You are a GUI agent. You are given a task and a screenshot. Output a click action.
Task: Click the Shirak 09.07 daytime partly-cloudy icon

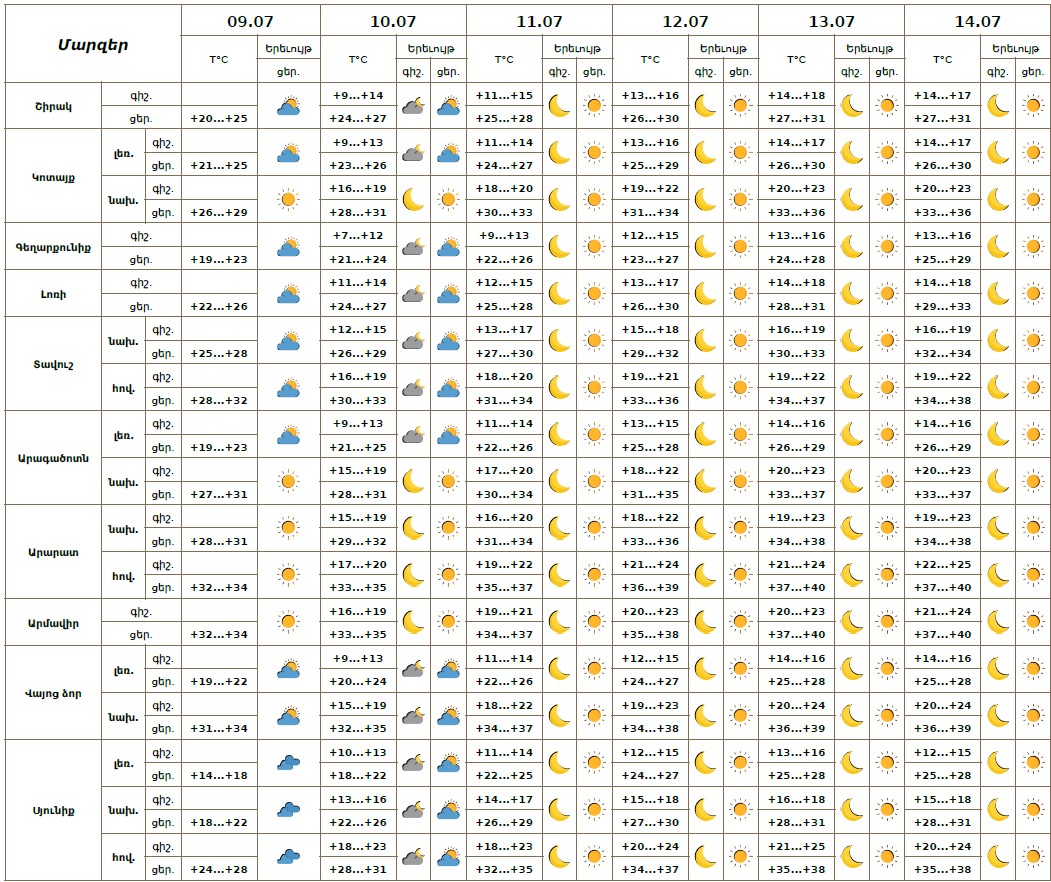pos(288,106)
